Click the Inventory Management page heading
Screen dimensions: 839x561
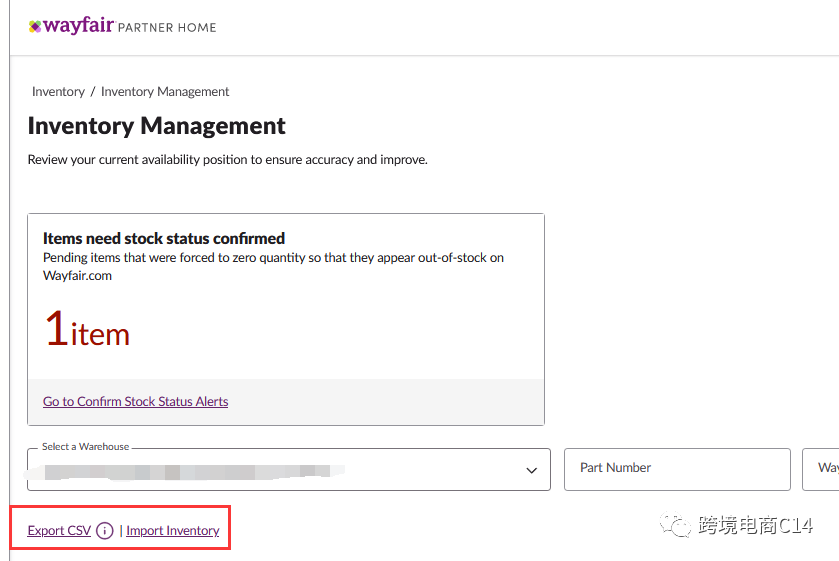coord(156,126)
